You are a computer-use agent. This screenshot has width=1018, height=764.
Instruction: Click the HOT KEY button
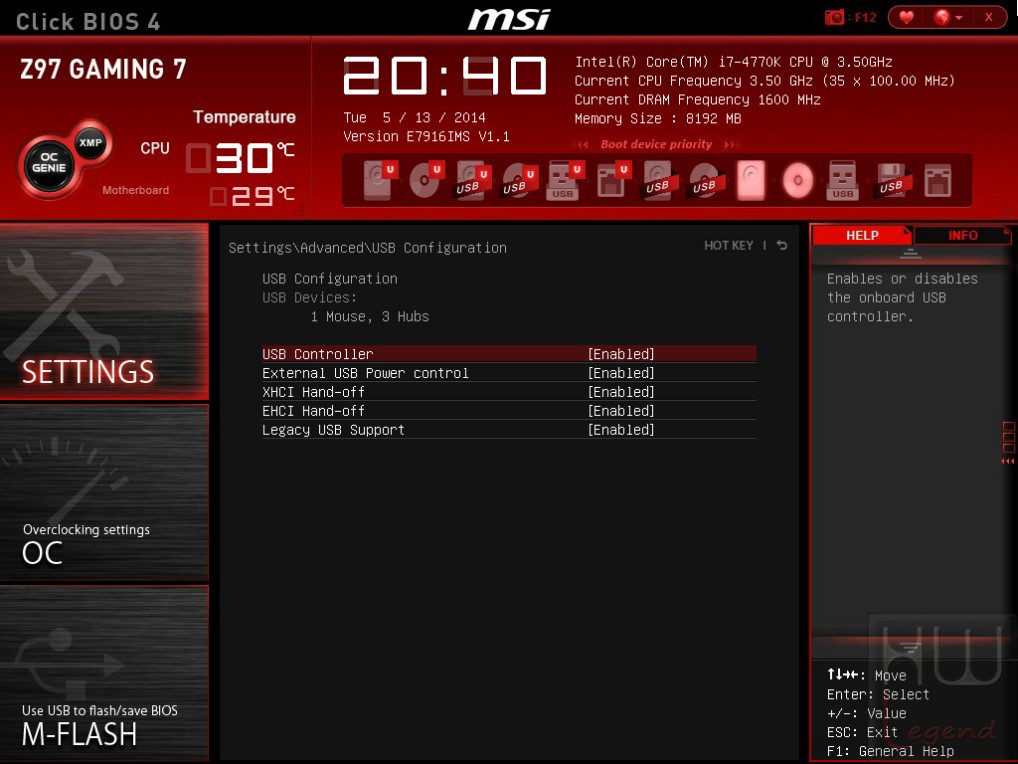tap(729, 245)
